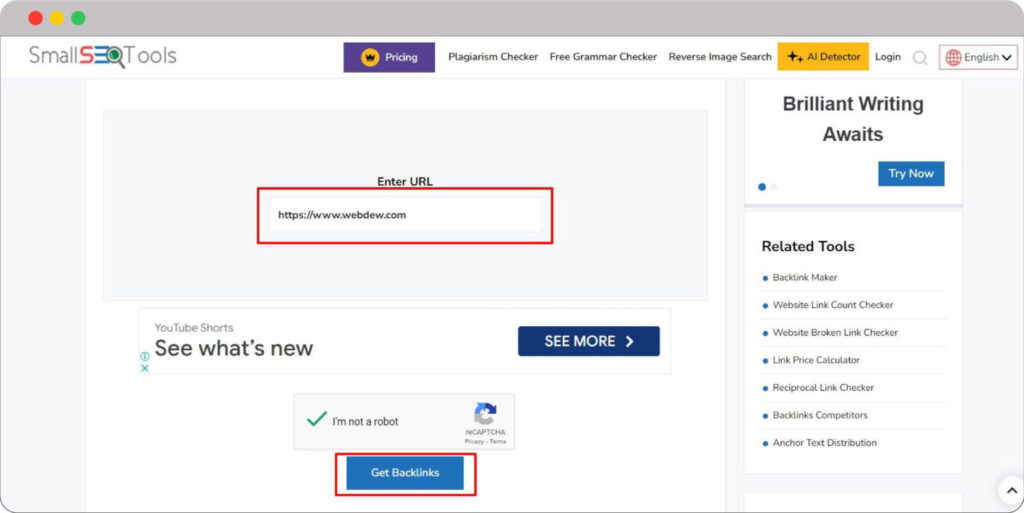
Task: Click the scroll-to-top arrow button
Action: click(x=1011, y=491)
